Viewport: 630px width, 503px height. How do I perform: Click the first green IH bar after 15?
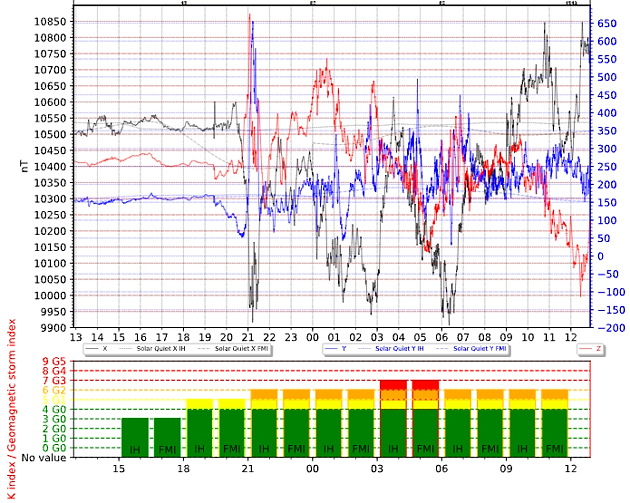click(x=135, y=436)
